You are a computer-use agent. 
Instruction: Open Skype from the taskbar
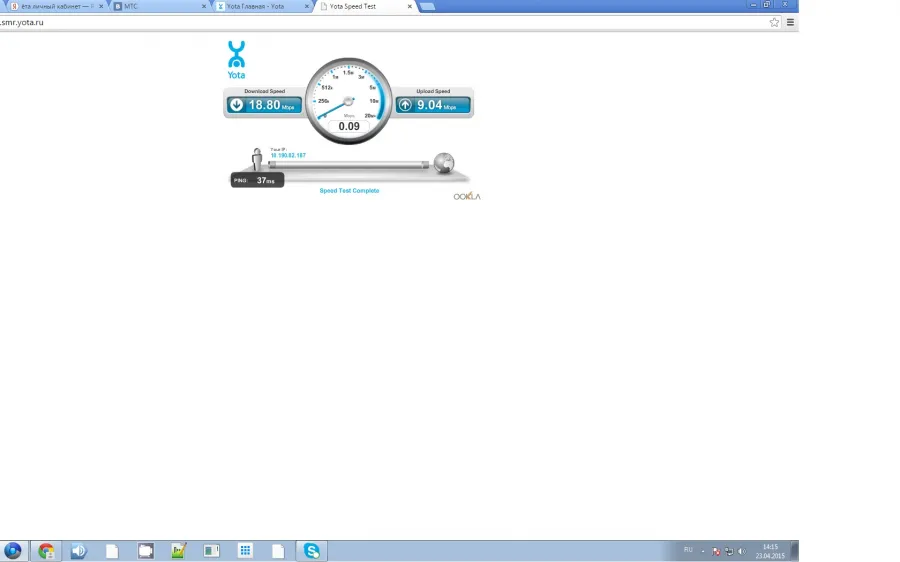[x=312, y=551]
